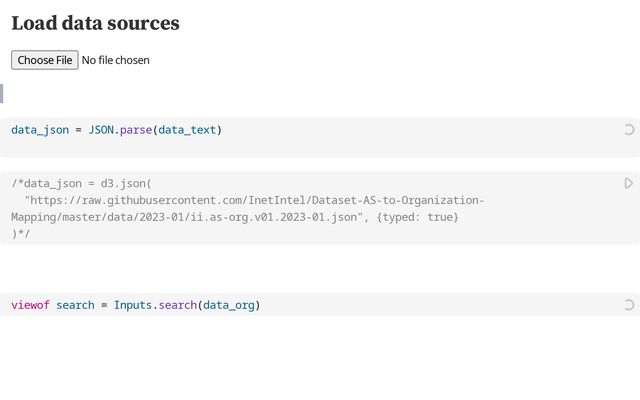Image resolution: width=640 pixels, height=400 pixels.
Task: Click the 'data_text' argument in the code
Action: pos(187,130)
